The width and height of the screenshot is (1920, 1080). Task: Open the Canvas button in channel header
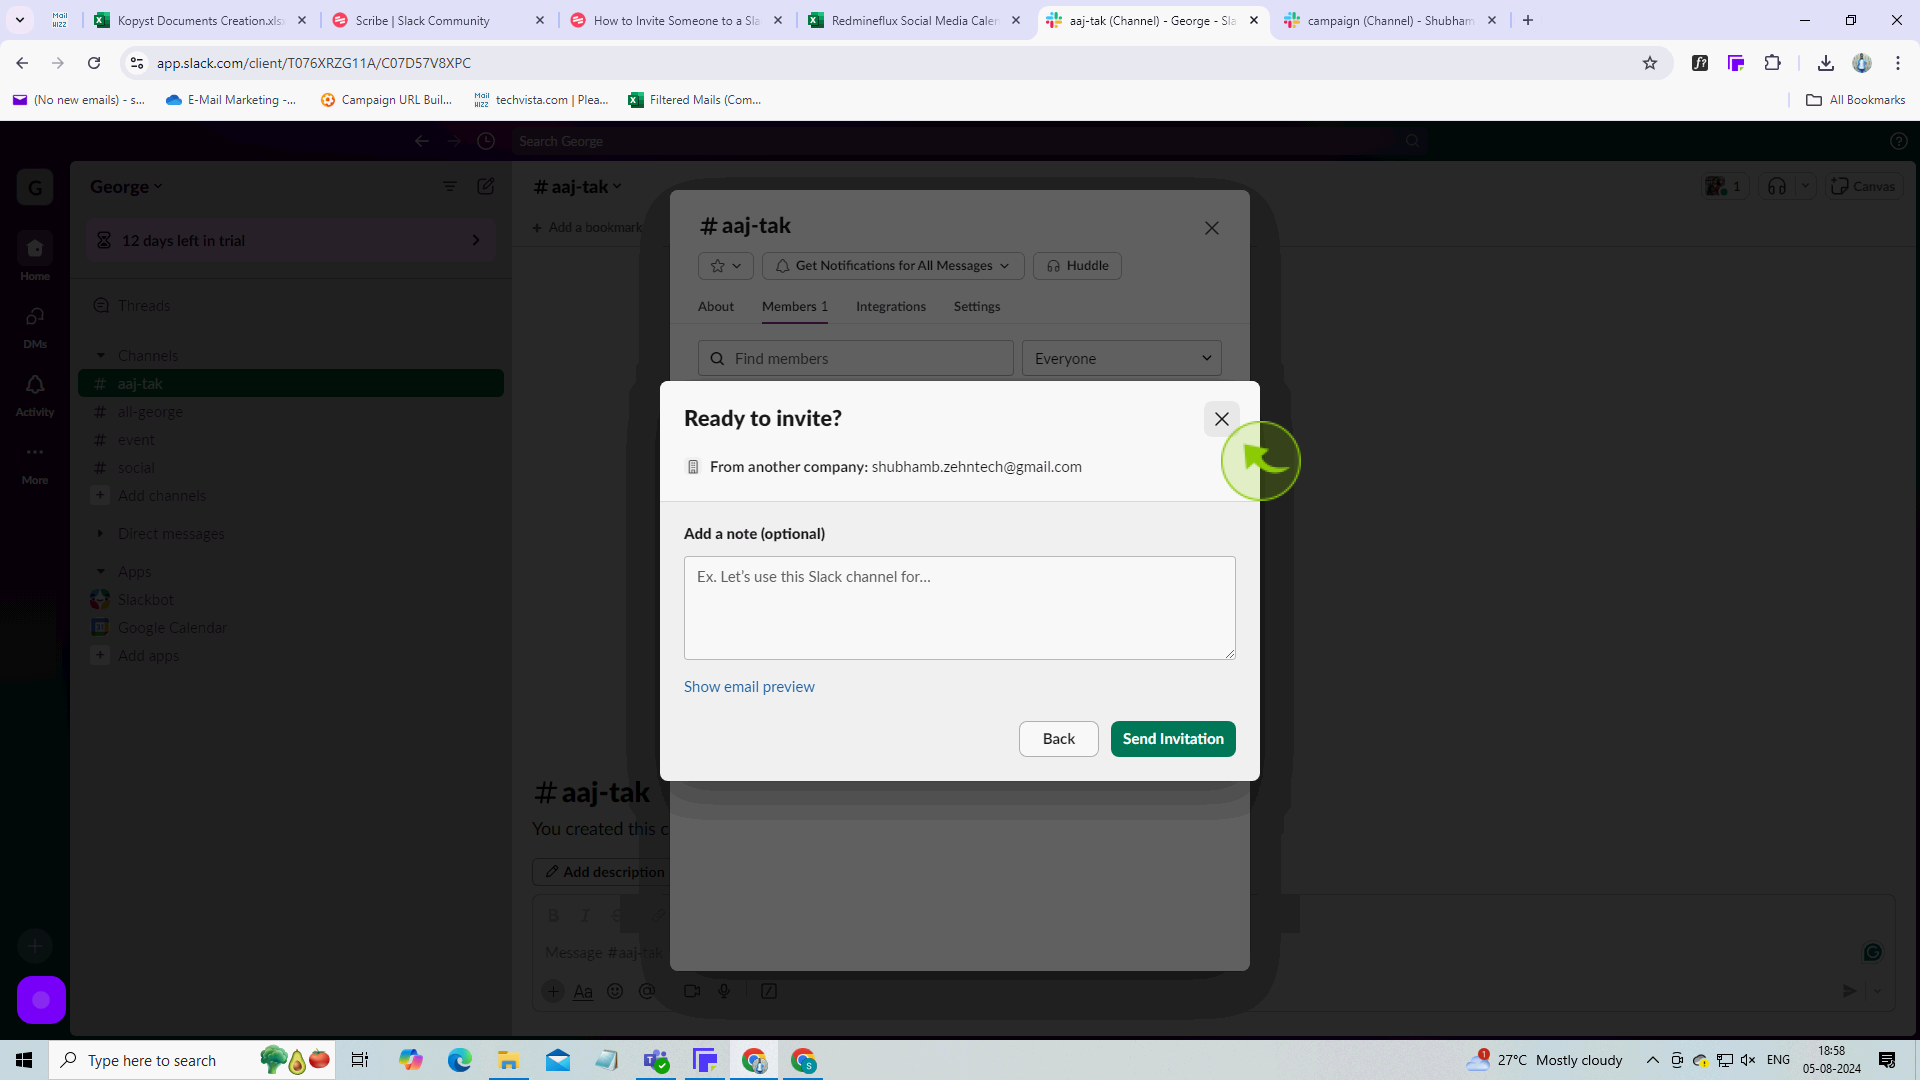pos(1864,186)
